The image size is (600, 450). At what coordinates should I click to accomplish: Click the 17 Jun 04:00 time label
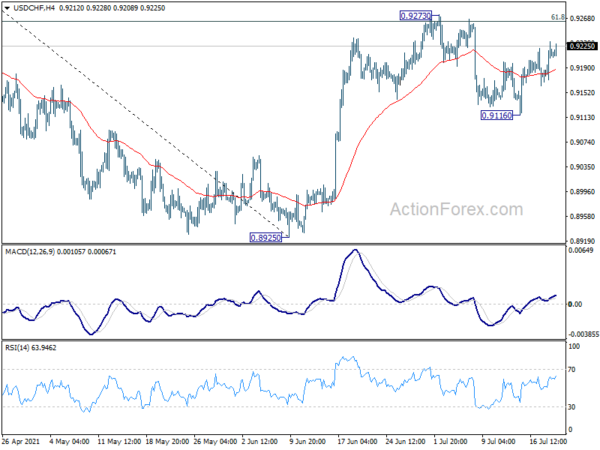point(358,442)
